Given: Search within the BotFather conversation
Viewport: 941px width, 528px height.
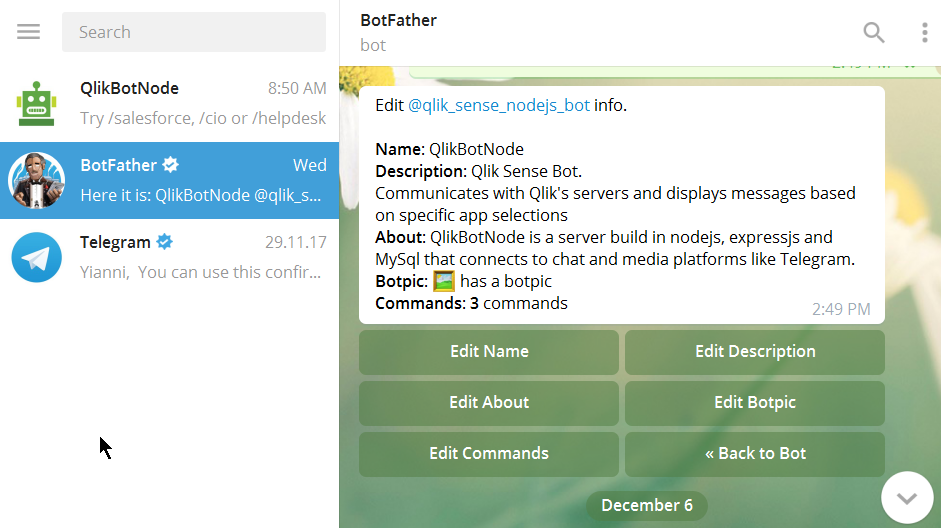Looking at the screenshot, I should (x=874, y=32).
